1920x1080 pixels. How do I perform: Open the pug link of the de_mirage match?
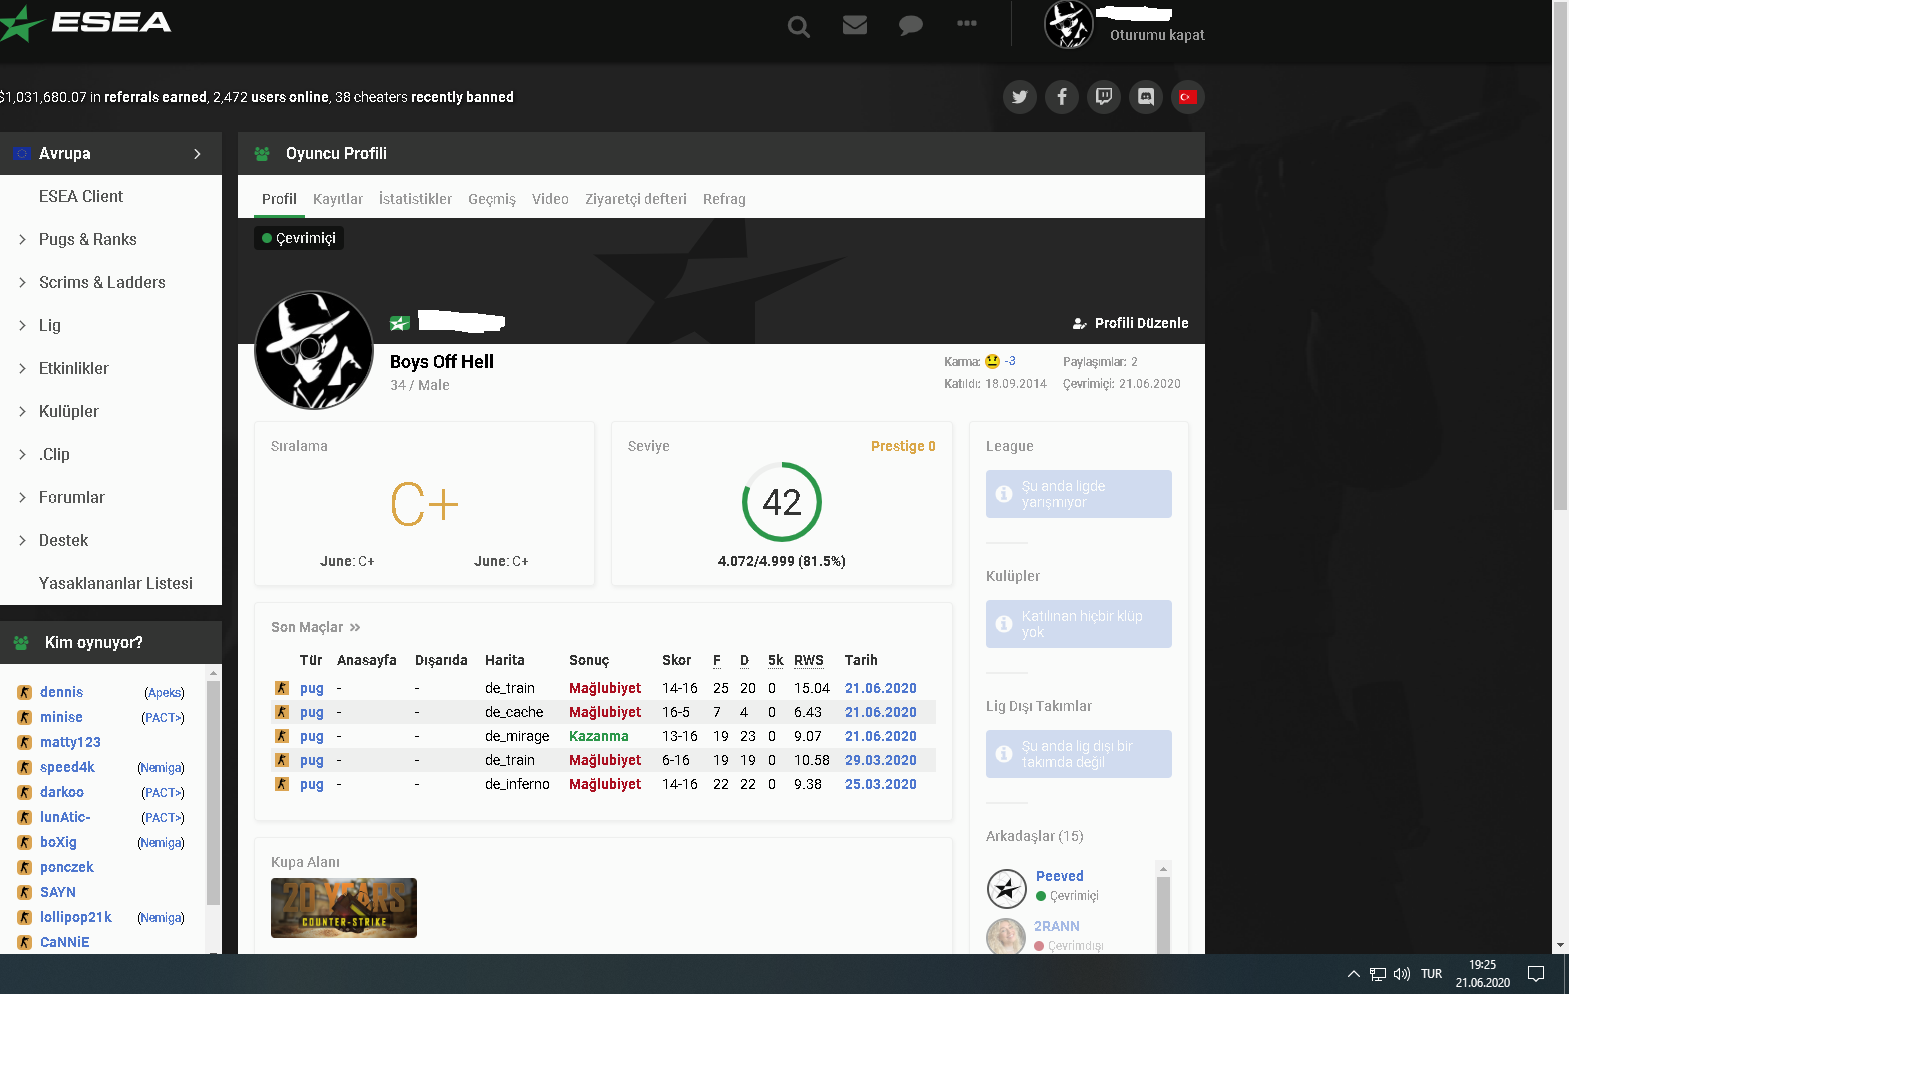tap(312, 736)
